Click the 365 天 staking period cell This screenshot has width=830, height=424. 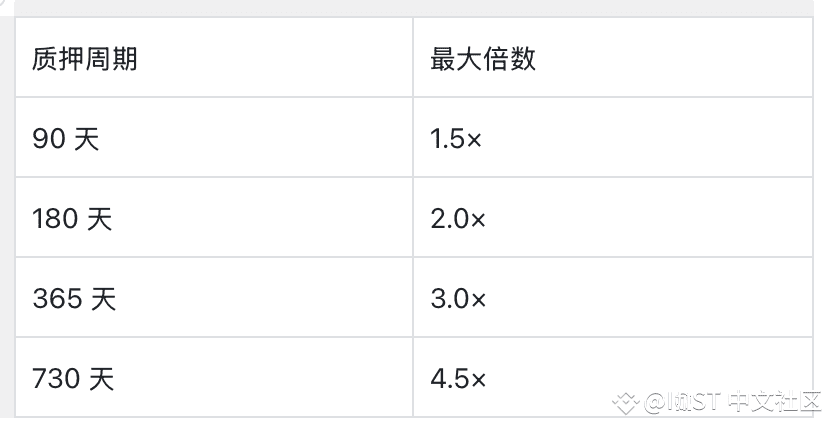[214, 297]
